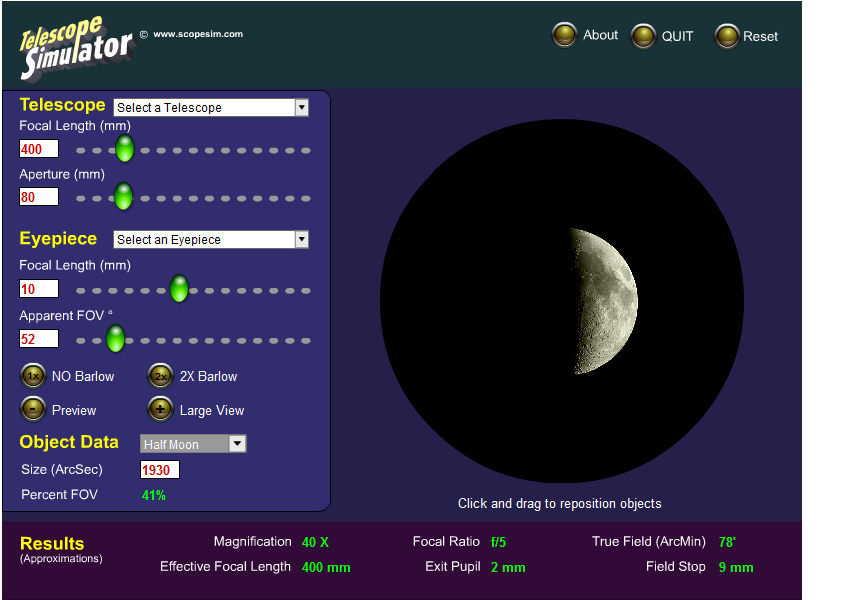Image resolution: width=864 pixels, height=600 pixels.
Task: Select the 2X Barlow button
Action: (x=160, y=376)
